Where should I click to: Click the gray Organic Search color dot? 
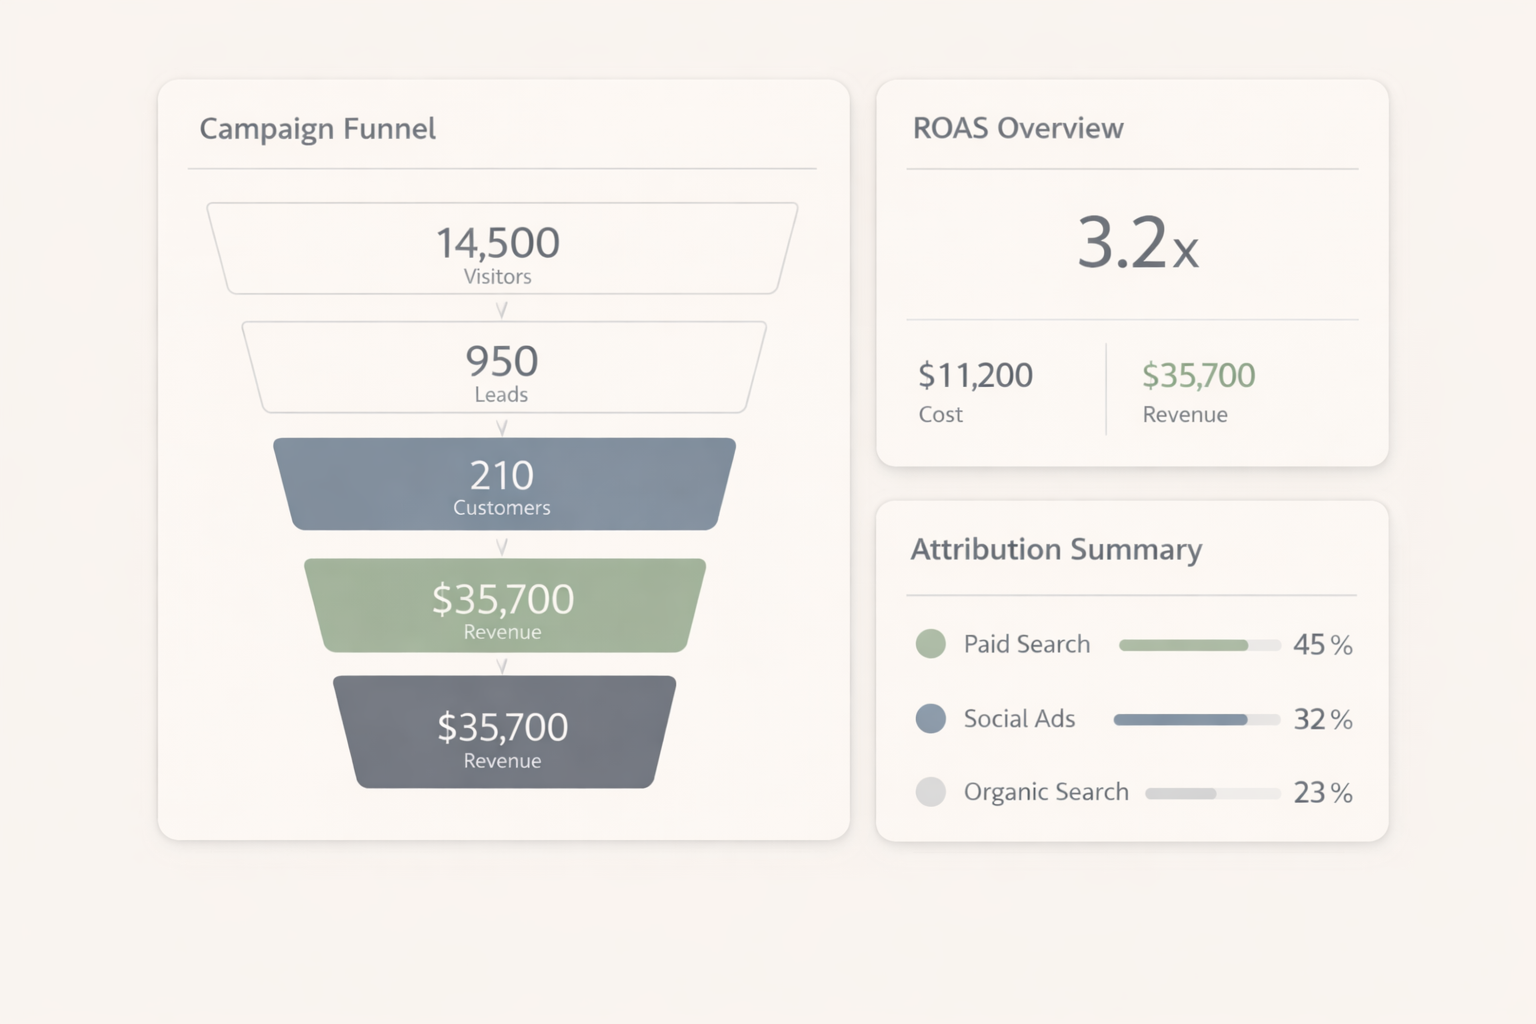931,792
